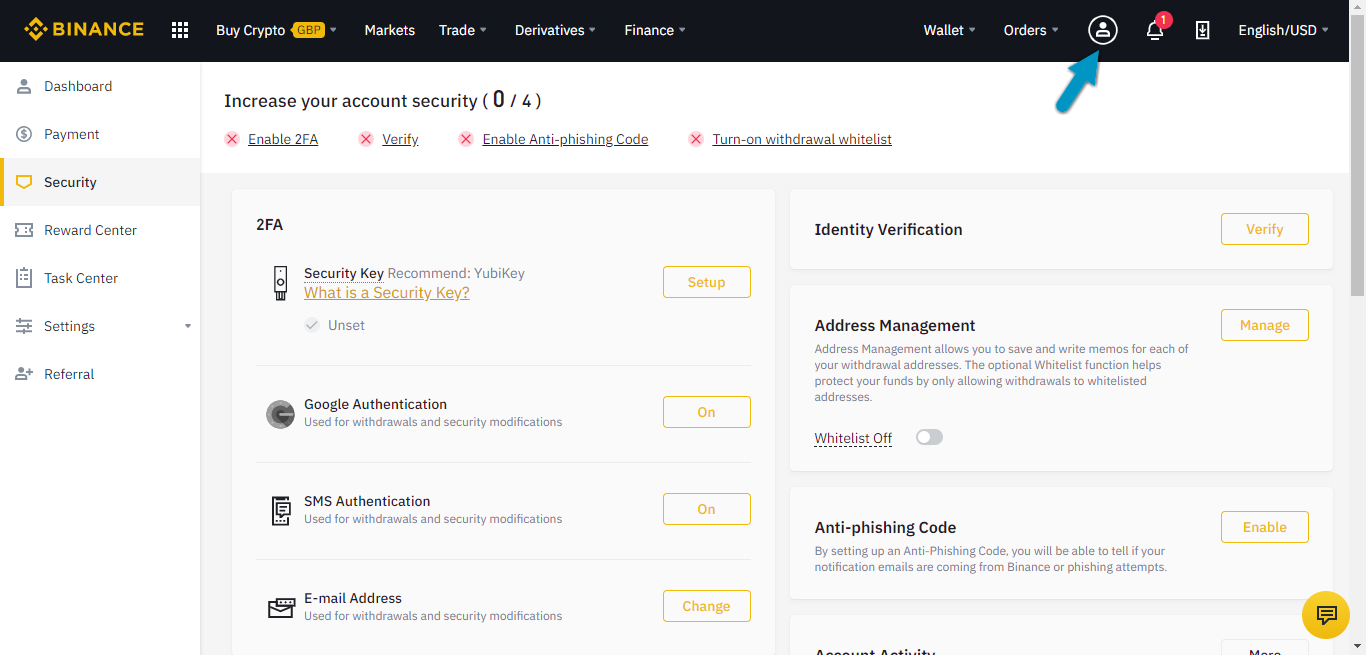Open Task Center in sidebar
Viewport: 1366px width, 655px height.
[100, 278]
